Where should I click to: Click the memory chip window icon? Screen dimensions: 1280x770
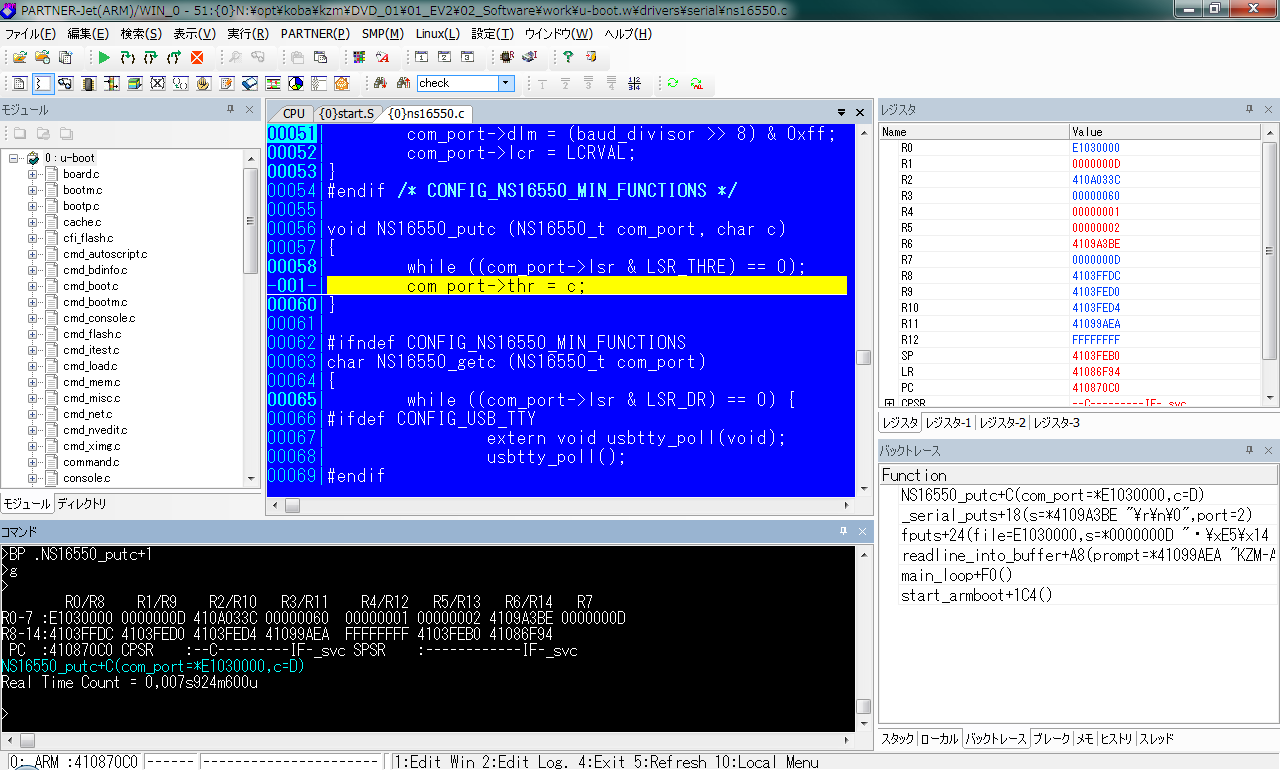[x=88, y=84]
